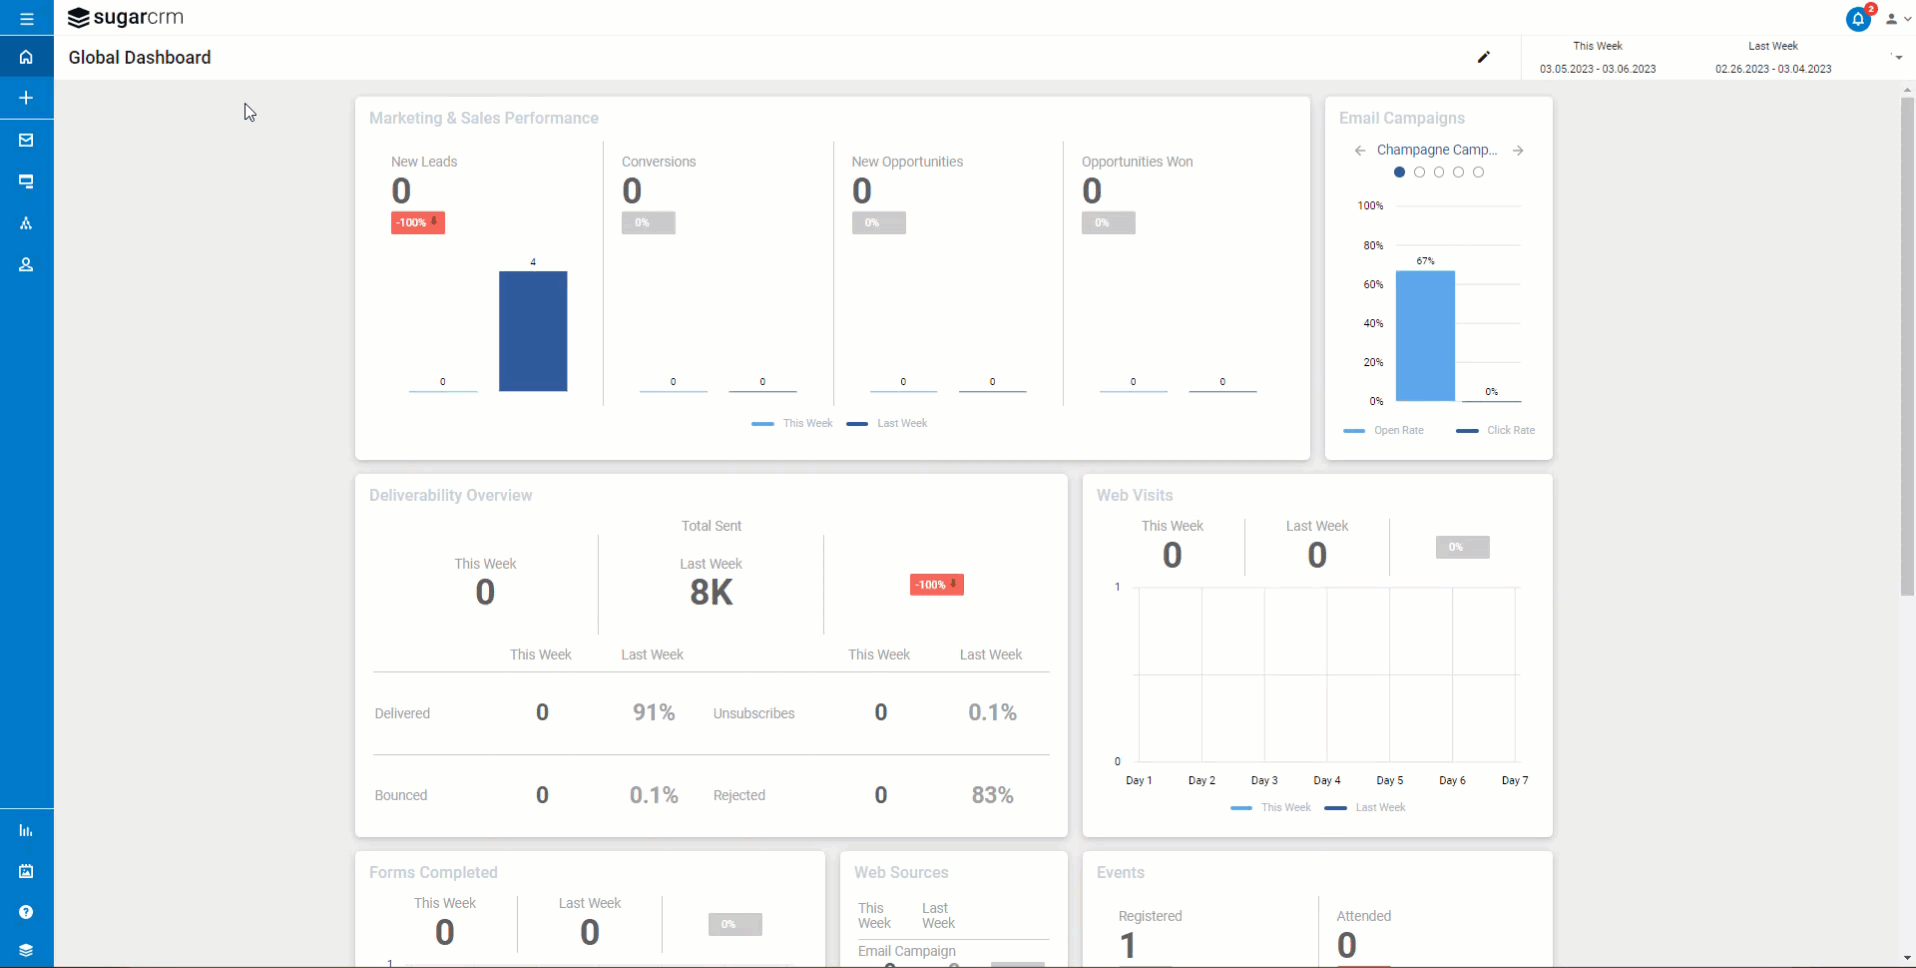The image size is (1916, 968).
Task: Open the bar chart analytics icon
Action: point(26,831)
